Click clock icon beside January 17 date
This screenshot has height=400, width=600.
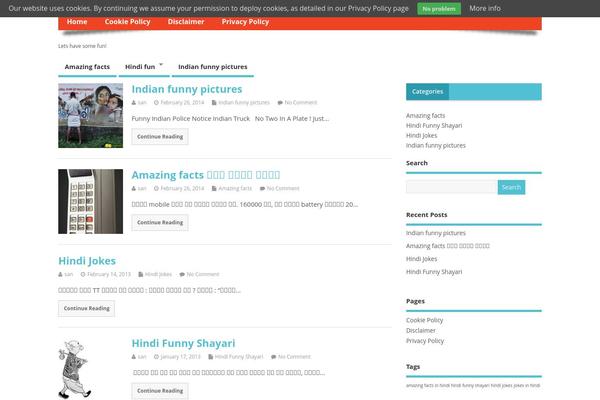pyautogui.click(x=156, y=357)
